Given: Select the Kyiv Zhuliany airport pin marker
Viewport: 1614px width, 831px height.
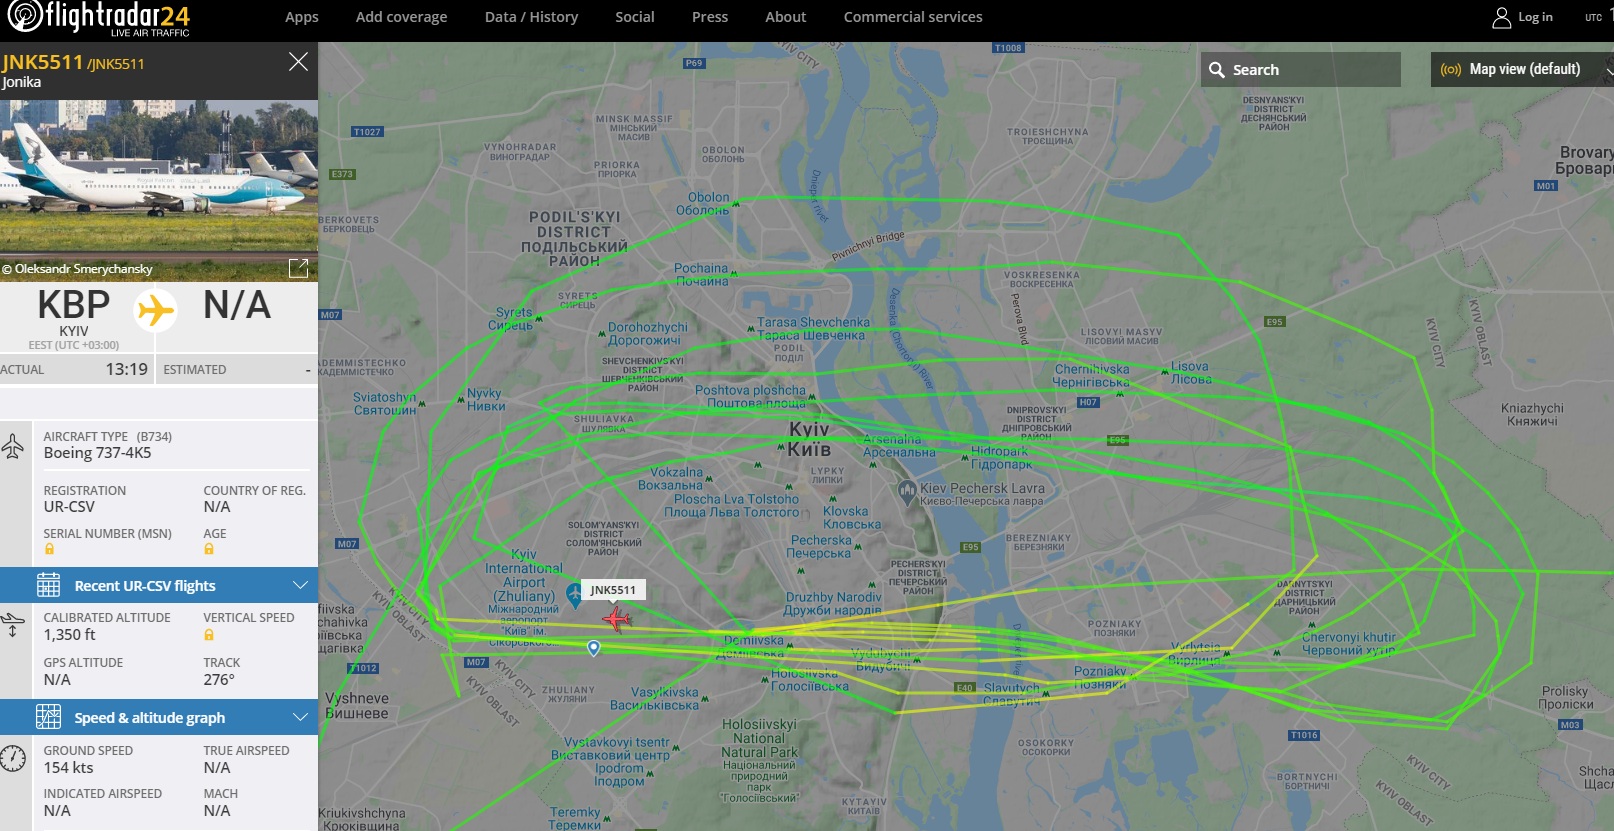Looking at the screenshot, I should [574, 596].
